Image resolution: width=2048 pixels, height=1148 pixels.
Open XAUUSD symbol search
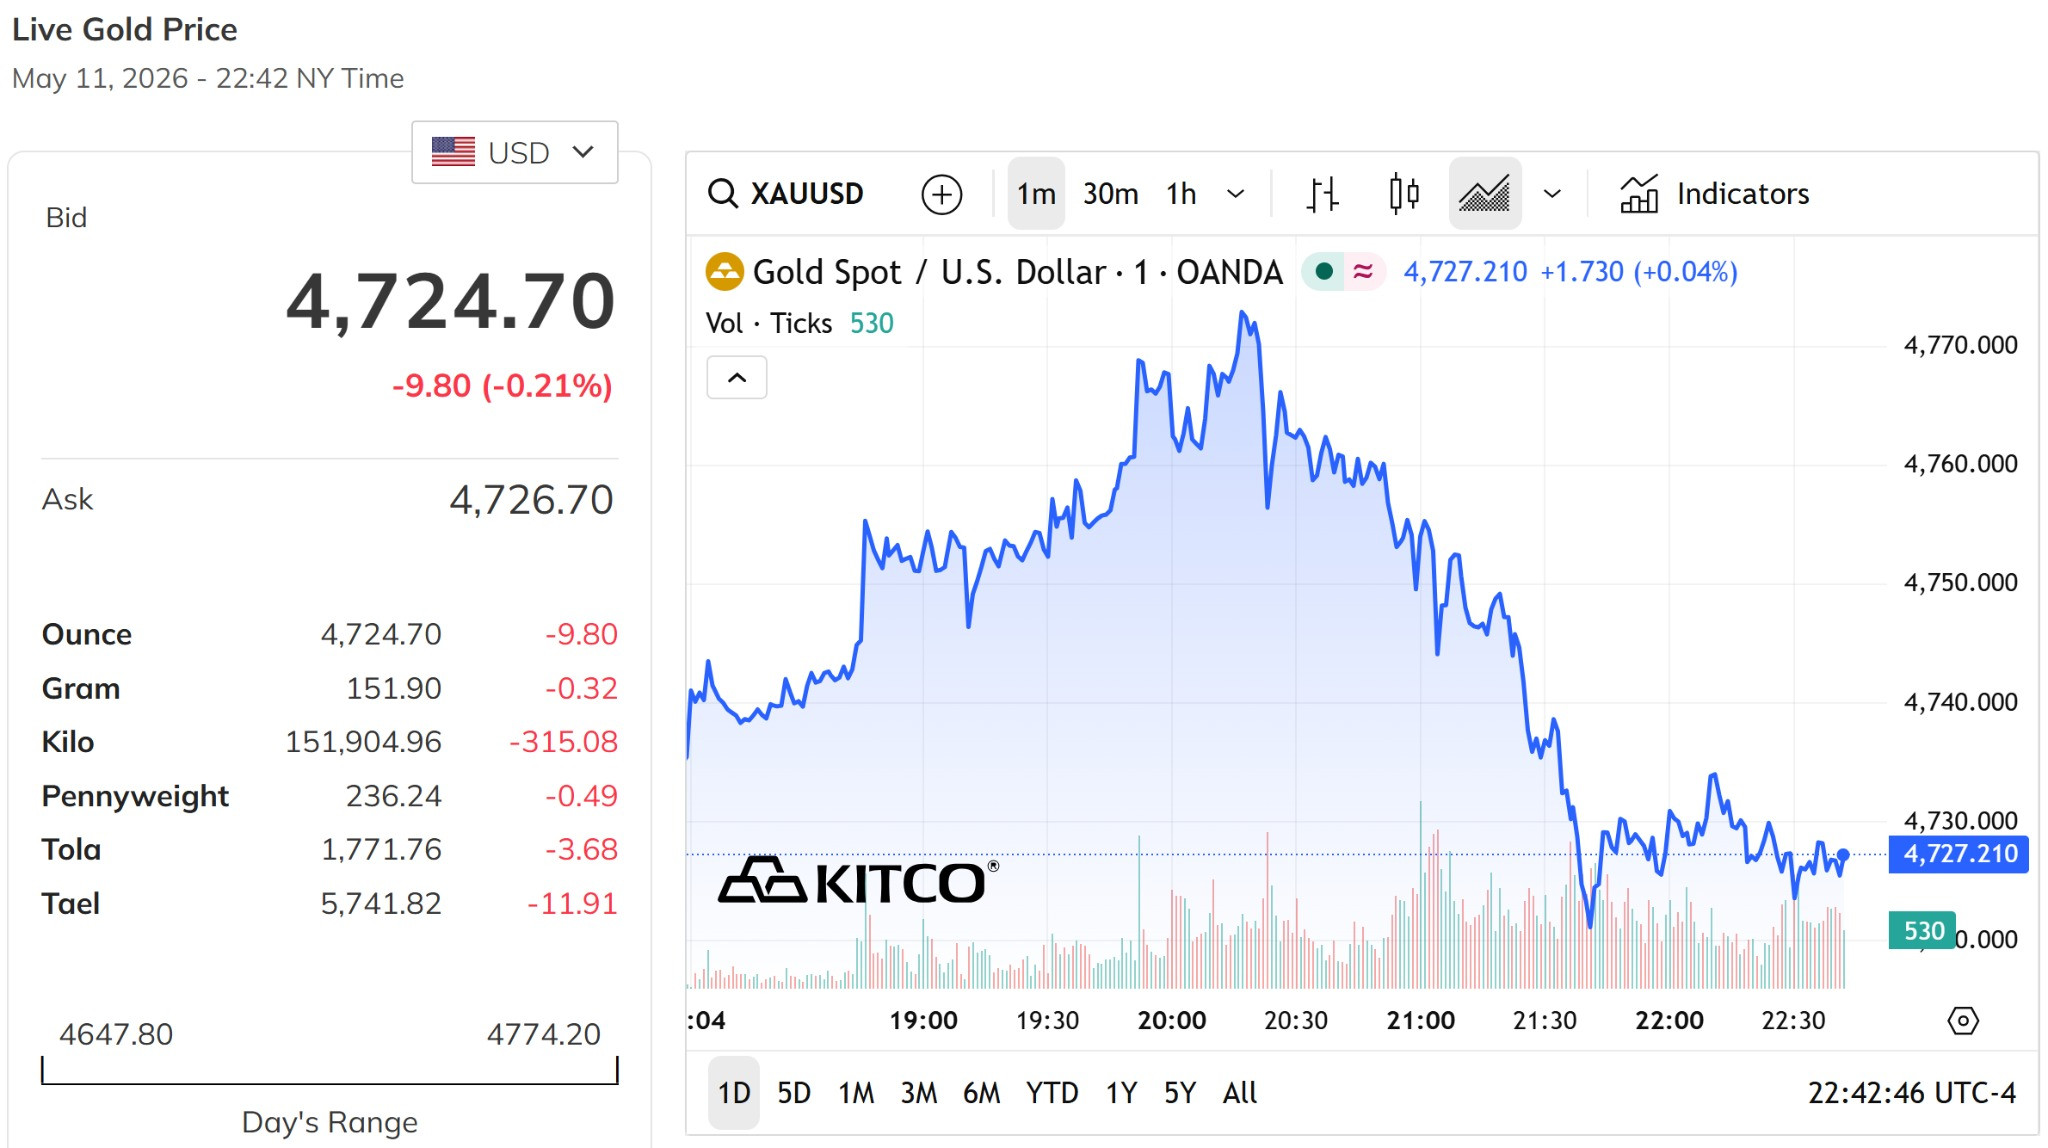[785, 193]
